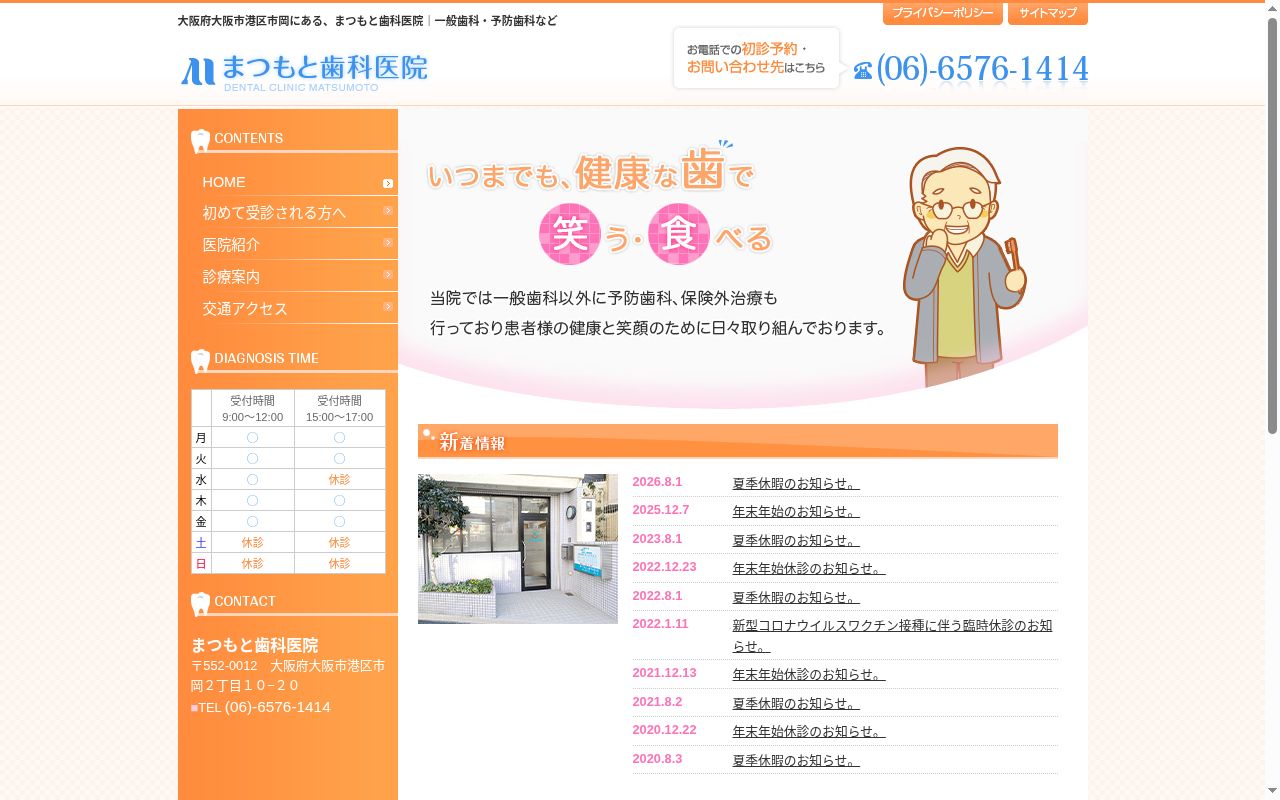Click the phone number (06)-6576-1414 in the header
Viewport: 1280px width, 800px height.
982,70
